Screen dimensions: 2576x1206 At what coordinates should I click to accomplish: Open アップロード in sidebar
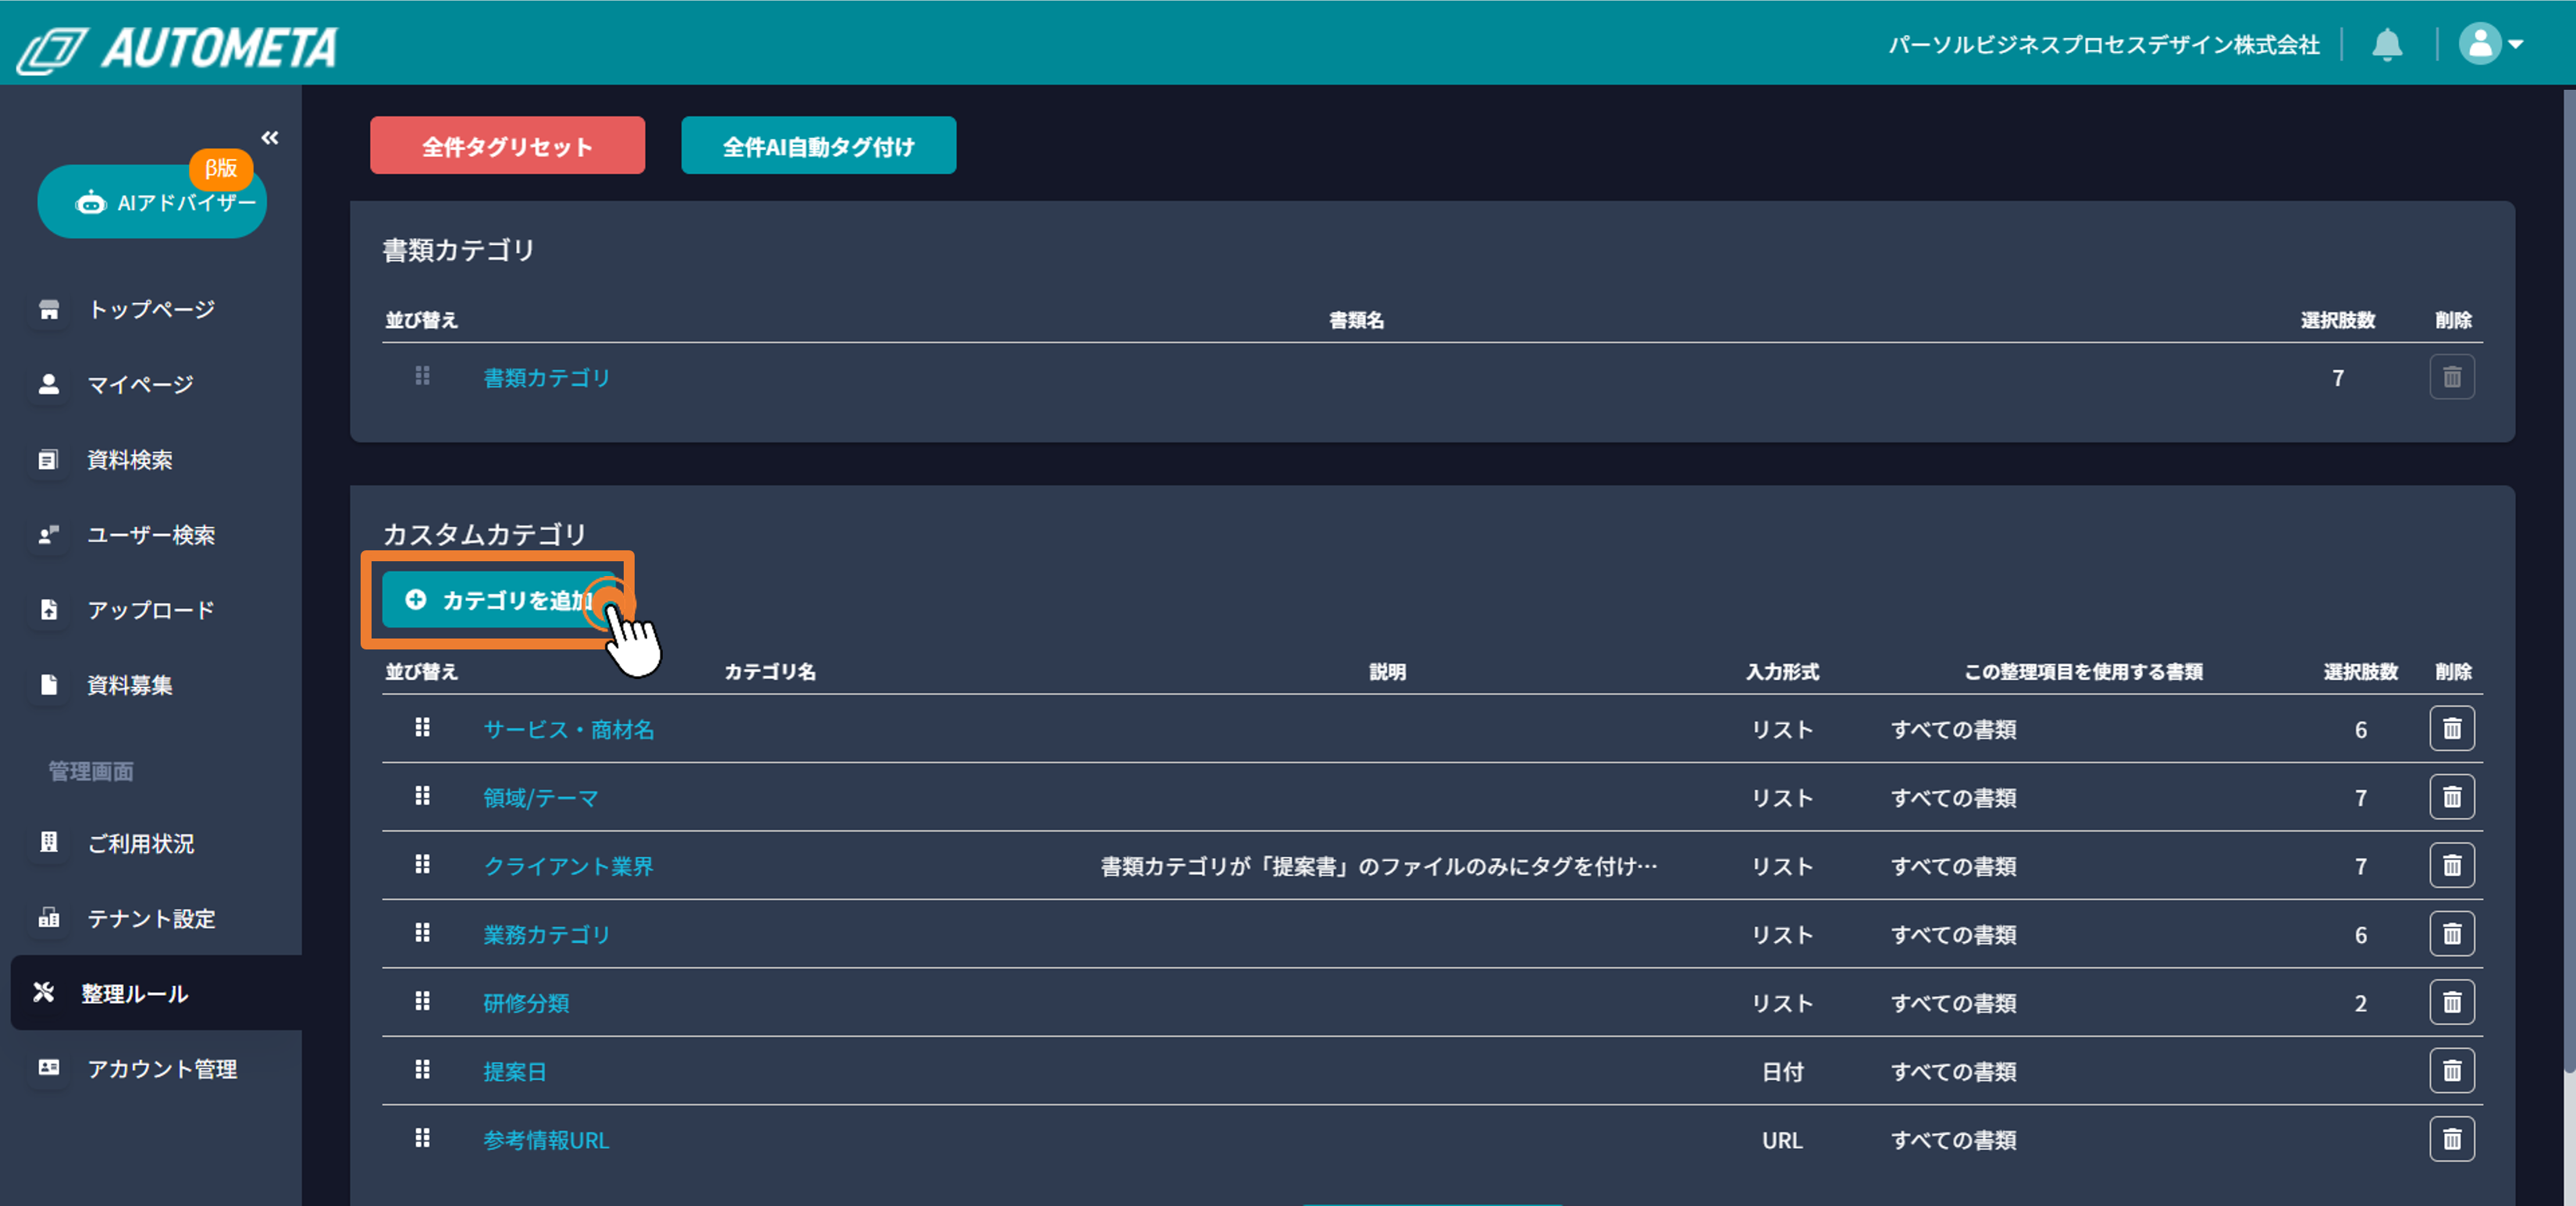point(151,610)
